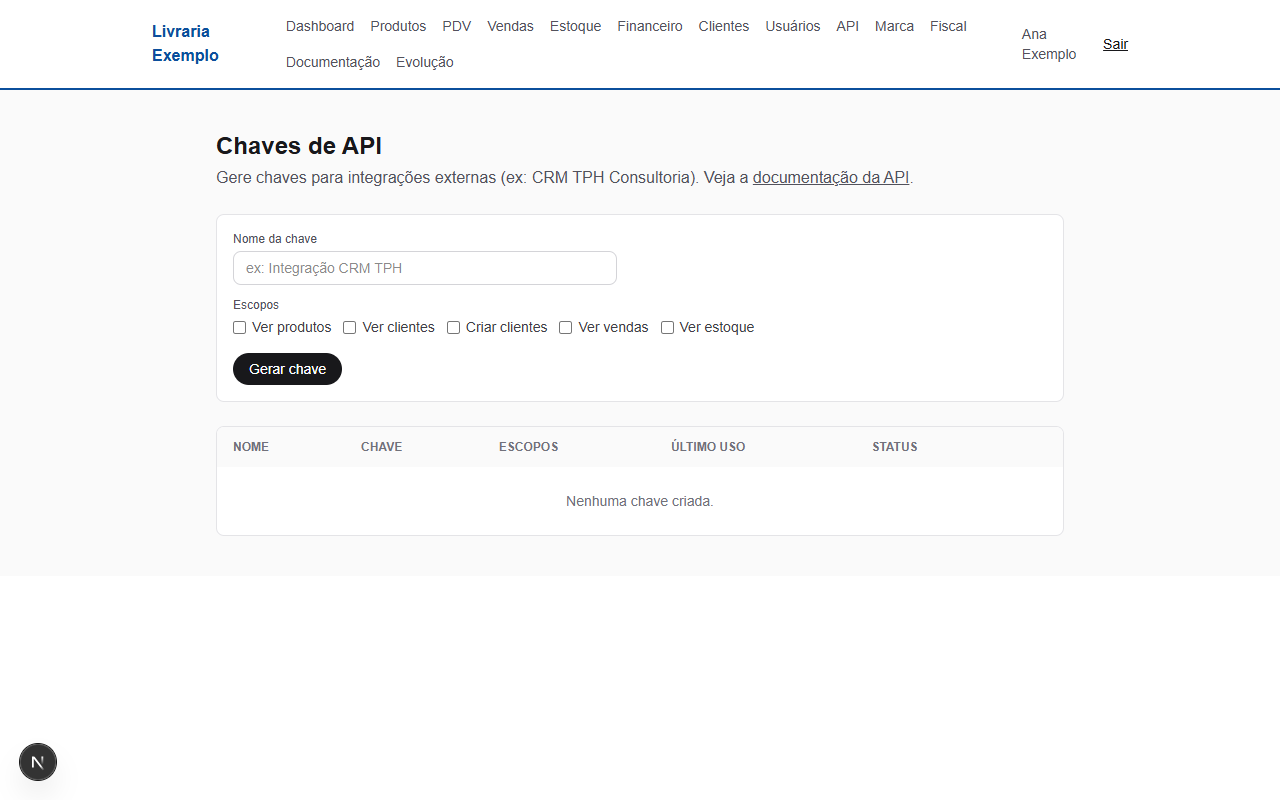Navigate to Evolução

tap(425, 62)
